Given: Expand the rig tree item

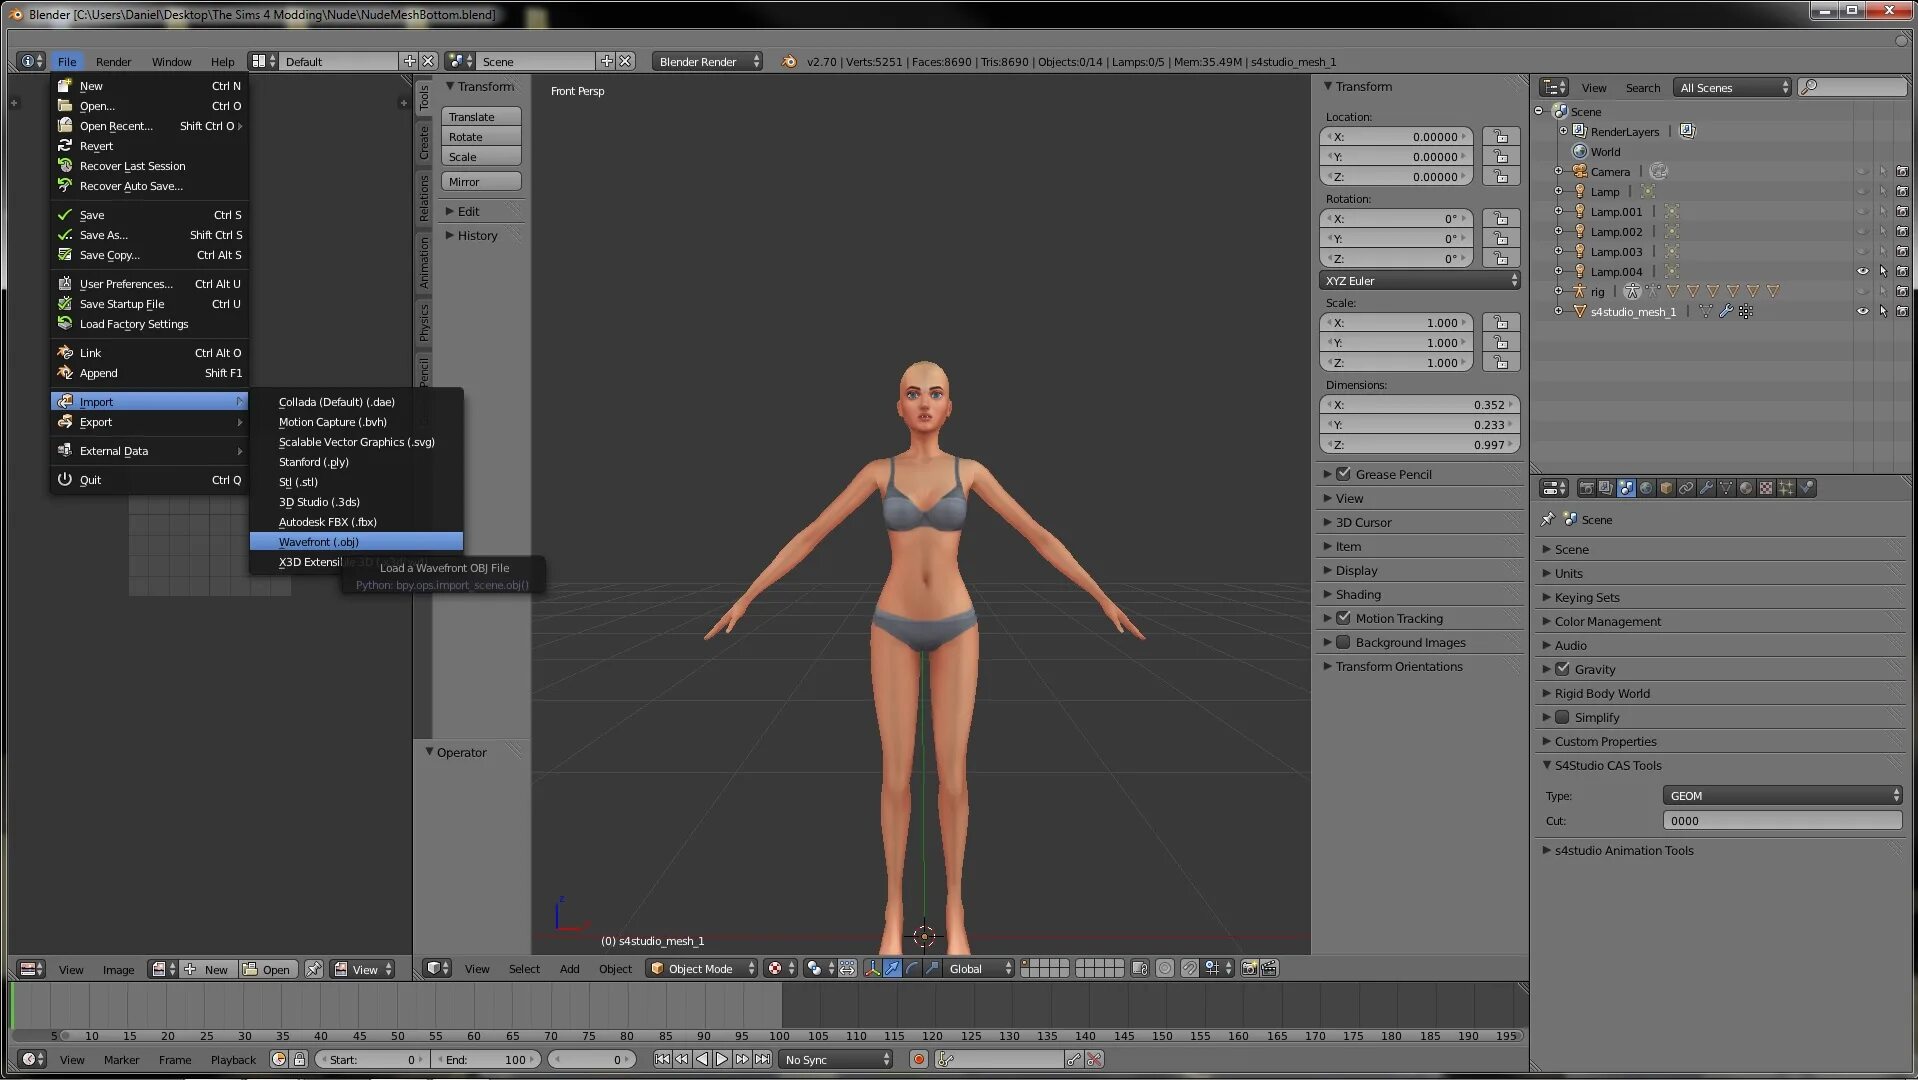Looking at the screenshot, I should pos(1558,291).
